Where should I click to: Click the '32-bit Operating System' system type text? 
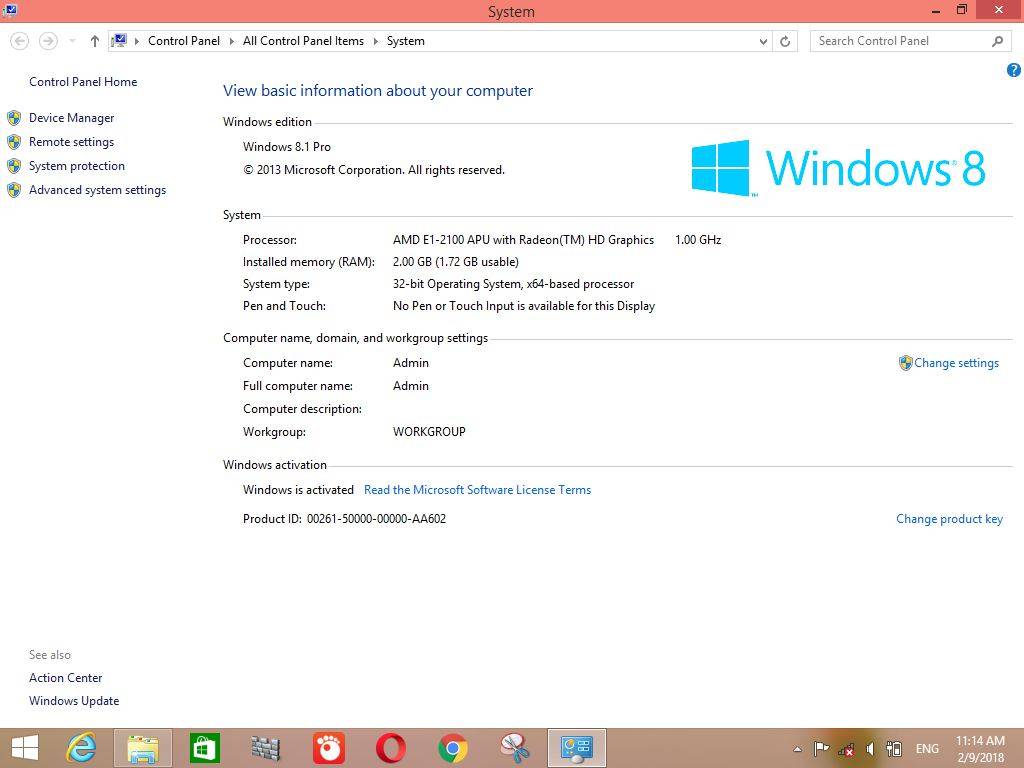456,284
